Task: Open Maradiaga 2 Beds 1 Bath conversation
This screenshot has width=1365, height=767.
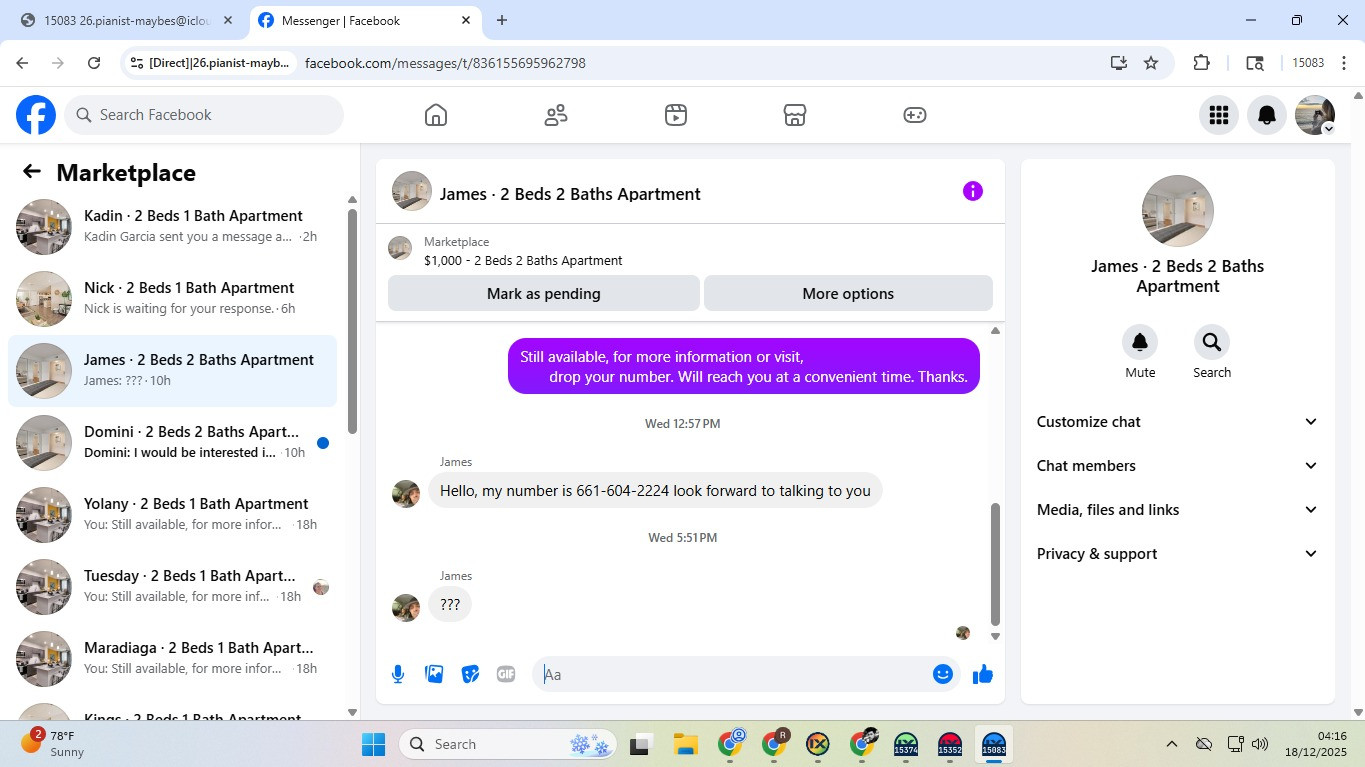Action: pos(172,659)
